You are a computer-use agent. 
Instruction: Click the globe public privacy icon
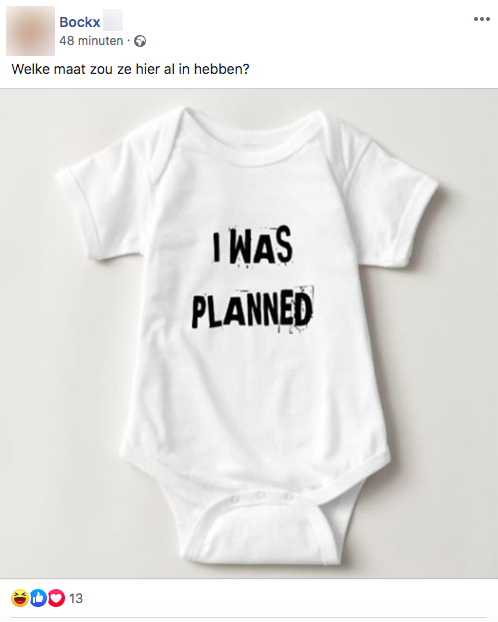tap(140, 41)
